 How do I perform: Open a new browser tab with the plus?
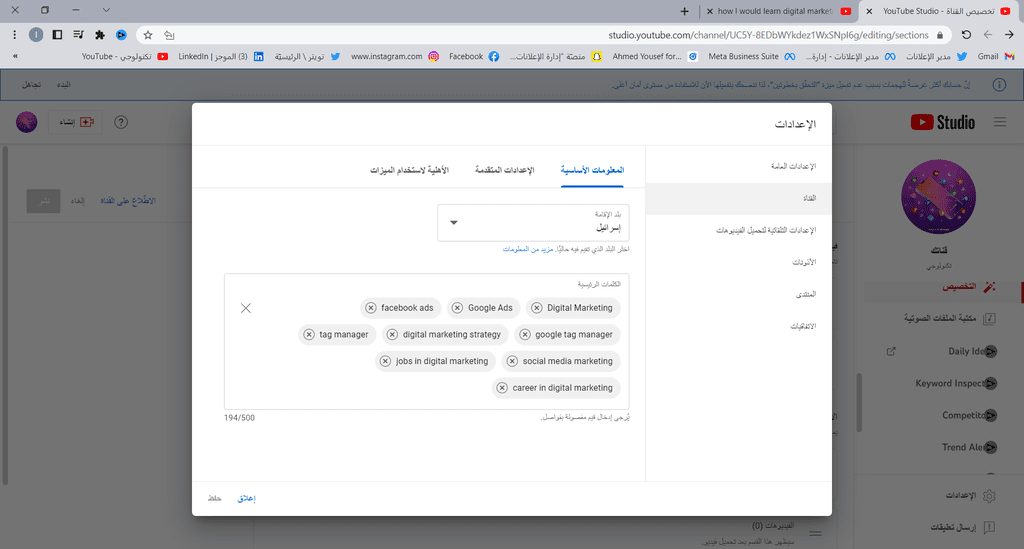pos(684,11)
